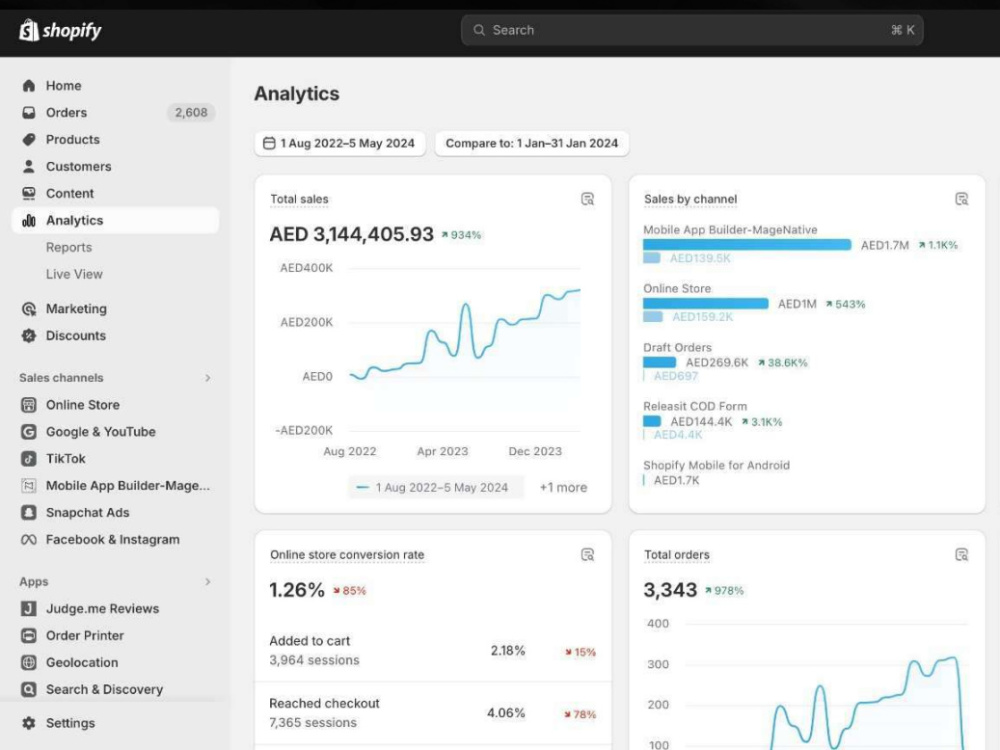Click the Total orders card title
This screenshot has width=1000, height=750.
677,554
